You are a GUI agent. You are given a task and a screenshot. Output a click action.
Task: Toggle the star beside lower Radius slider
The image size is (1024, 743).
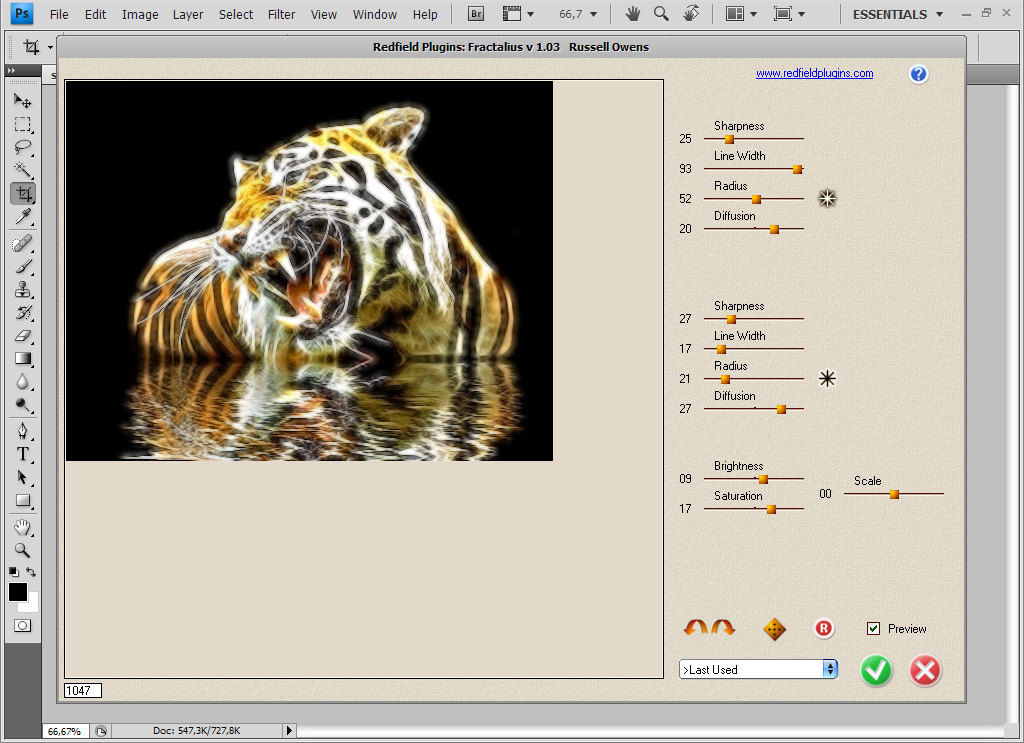click(x=827, y=379)
